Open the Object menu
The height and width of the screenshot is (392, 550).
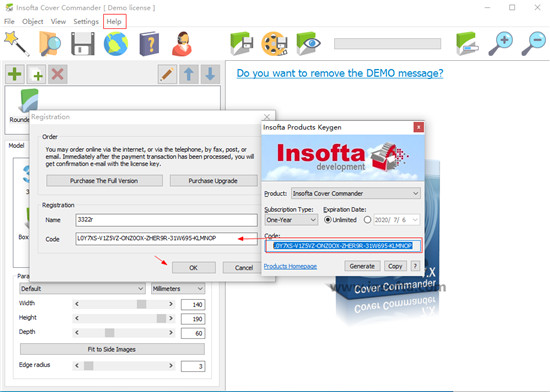33,21
